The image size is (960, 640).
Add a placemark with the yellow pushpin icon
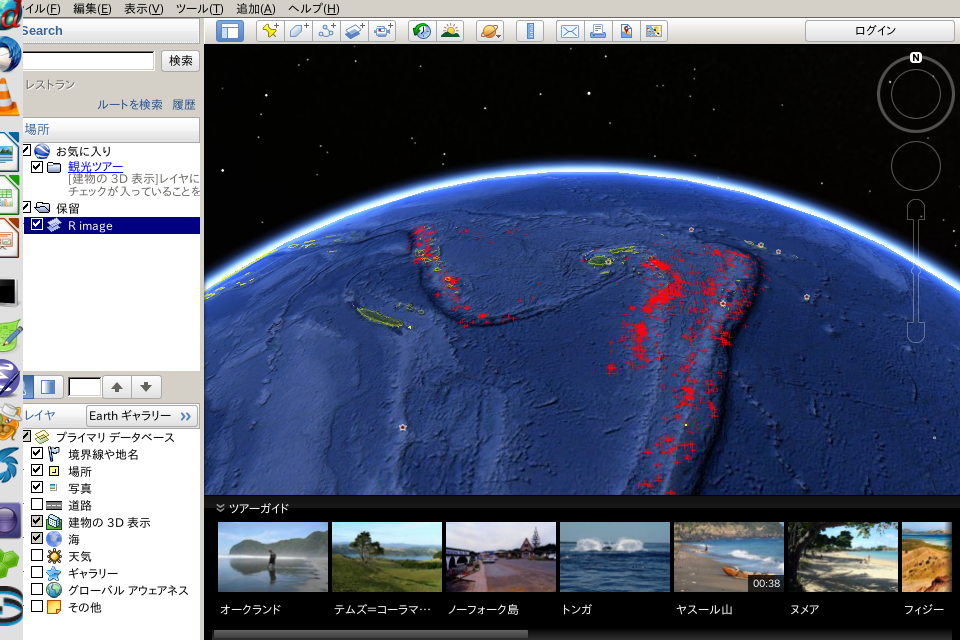pos(270,31)
